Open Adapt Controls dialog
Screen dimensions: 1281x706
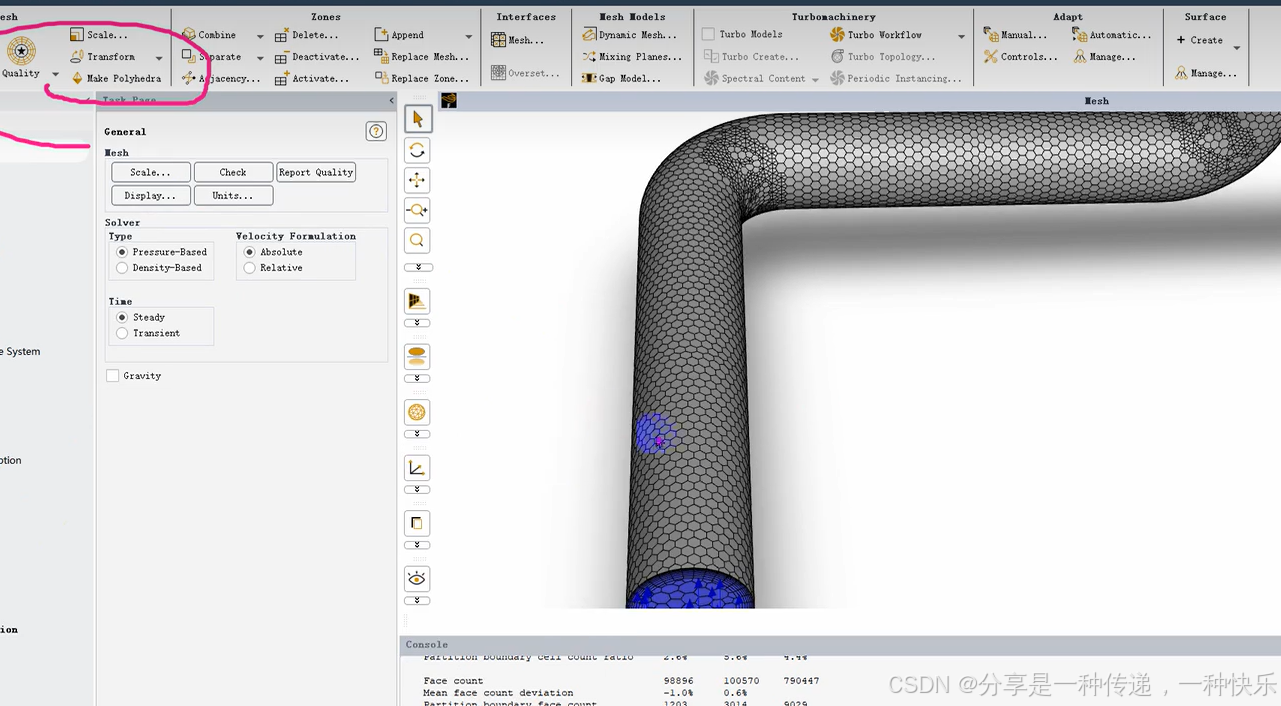[x=1020, y=57]
